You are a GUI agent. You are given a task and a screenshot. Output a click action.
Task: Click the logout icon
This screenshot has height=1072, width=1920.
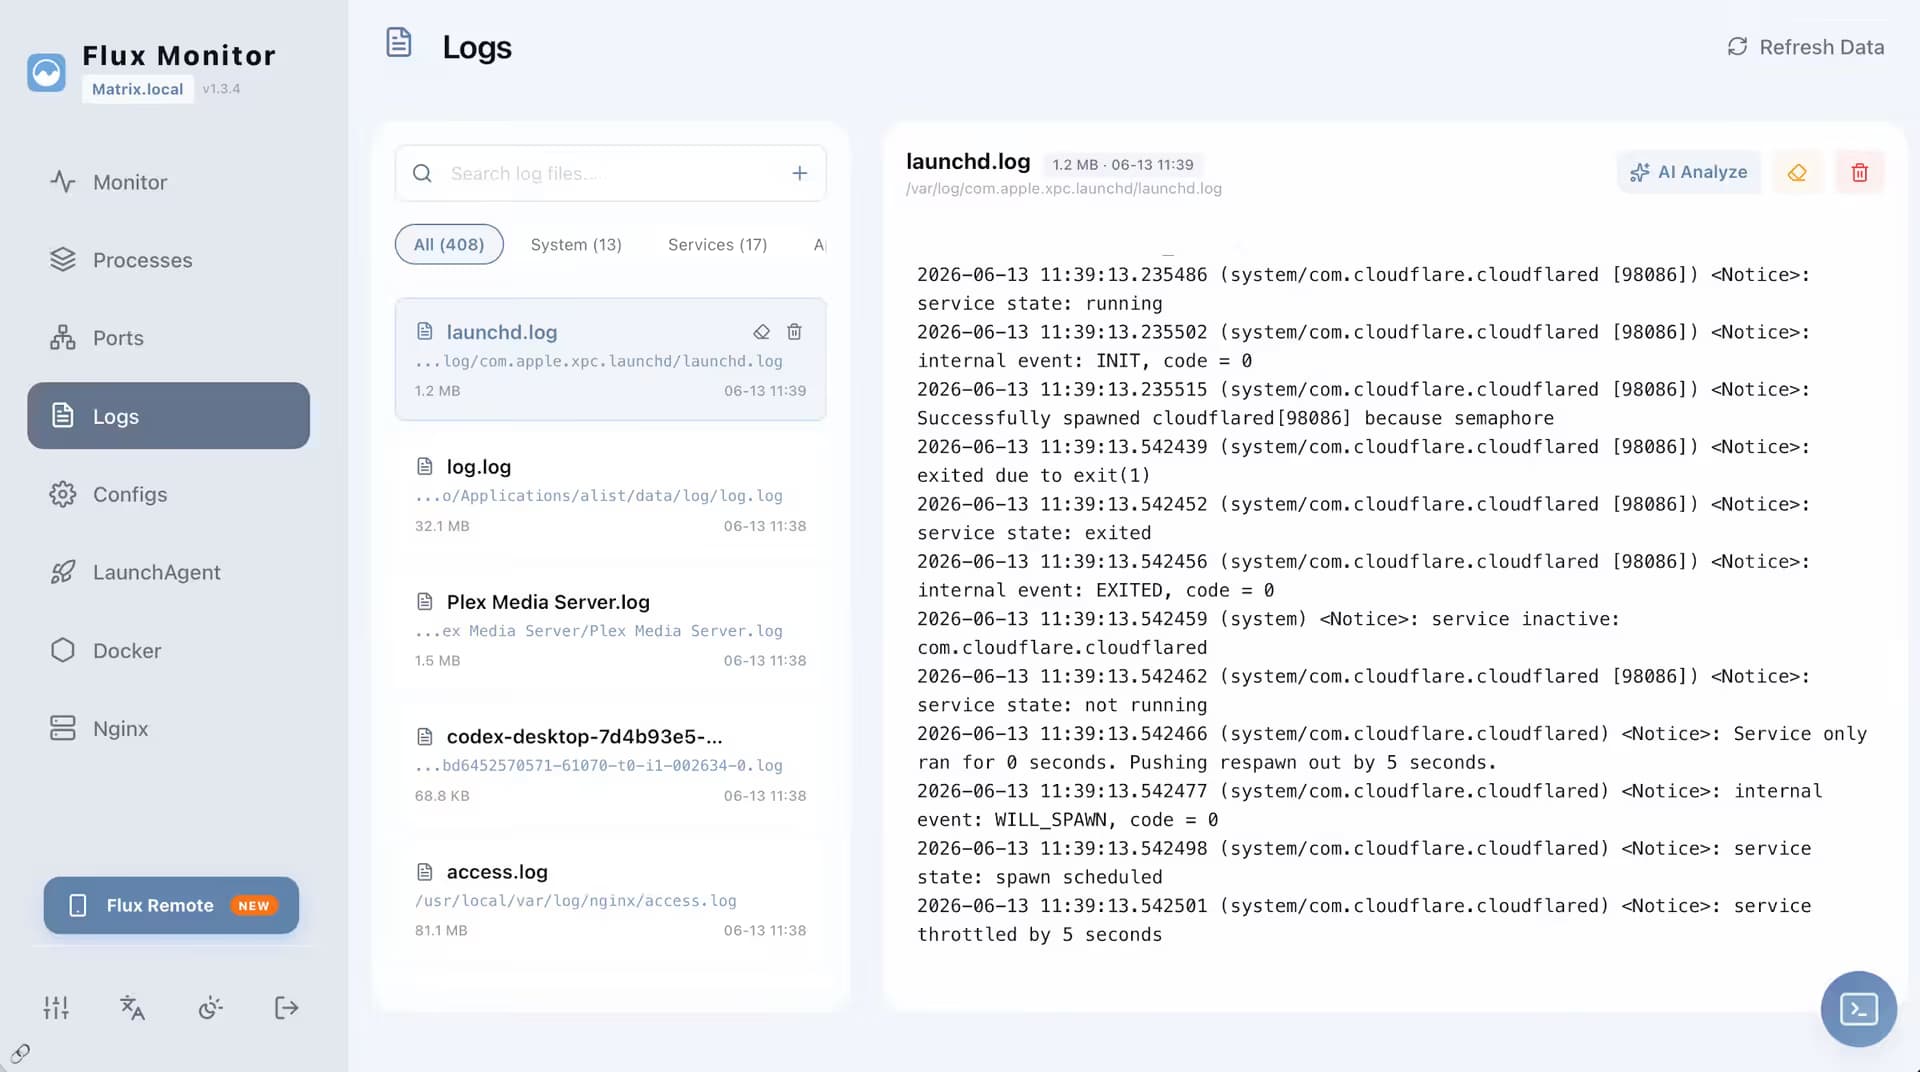point(287,1007)
